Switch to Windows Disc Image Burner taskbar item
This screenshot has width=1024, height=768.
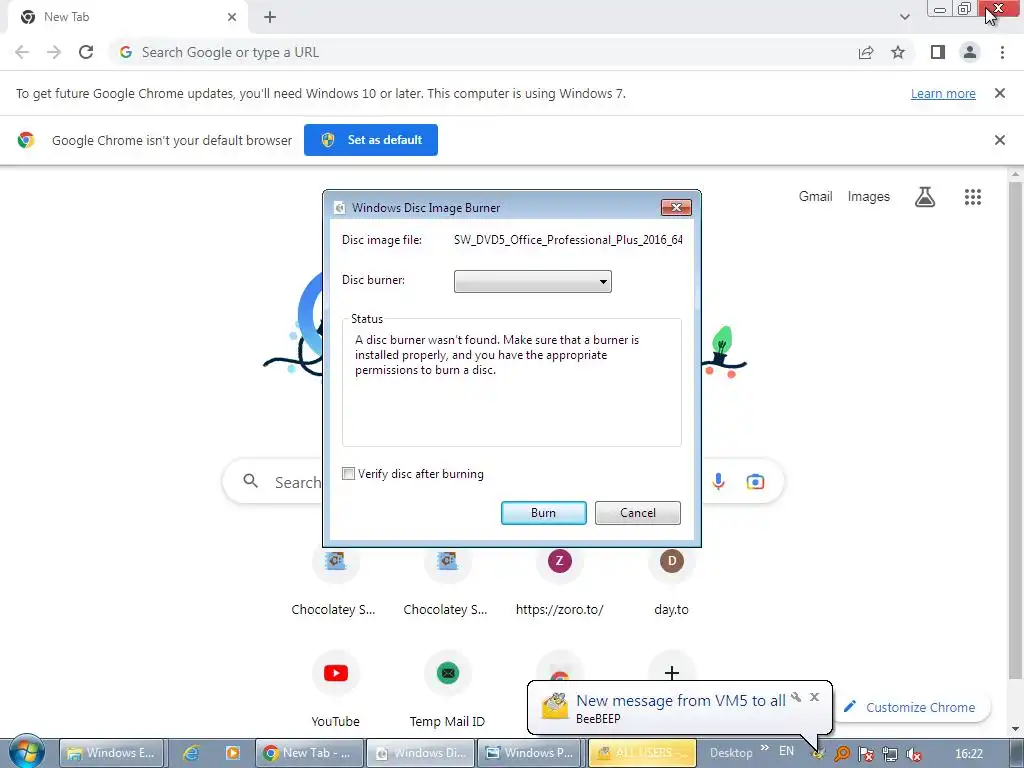(421, 753)
